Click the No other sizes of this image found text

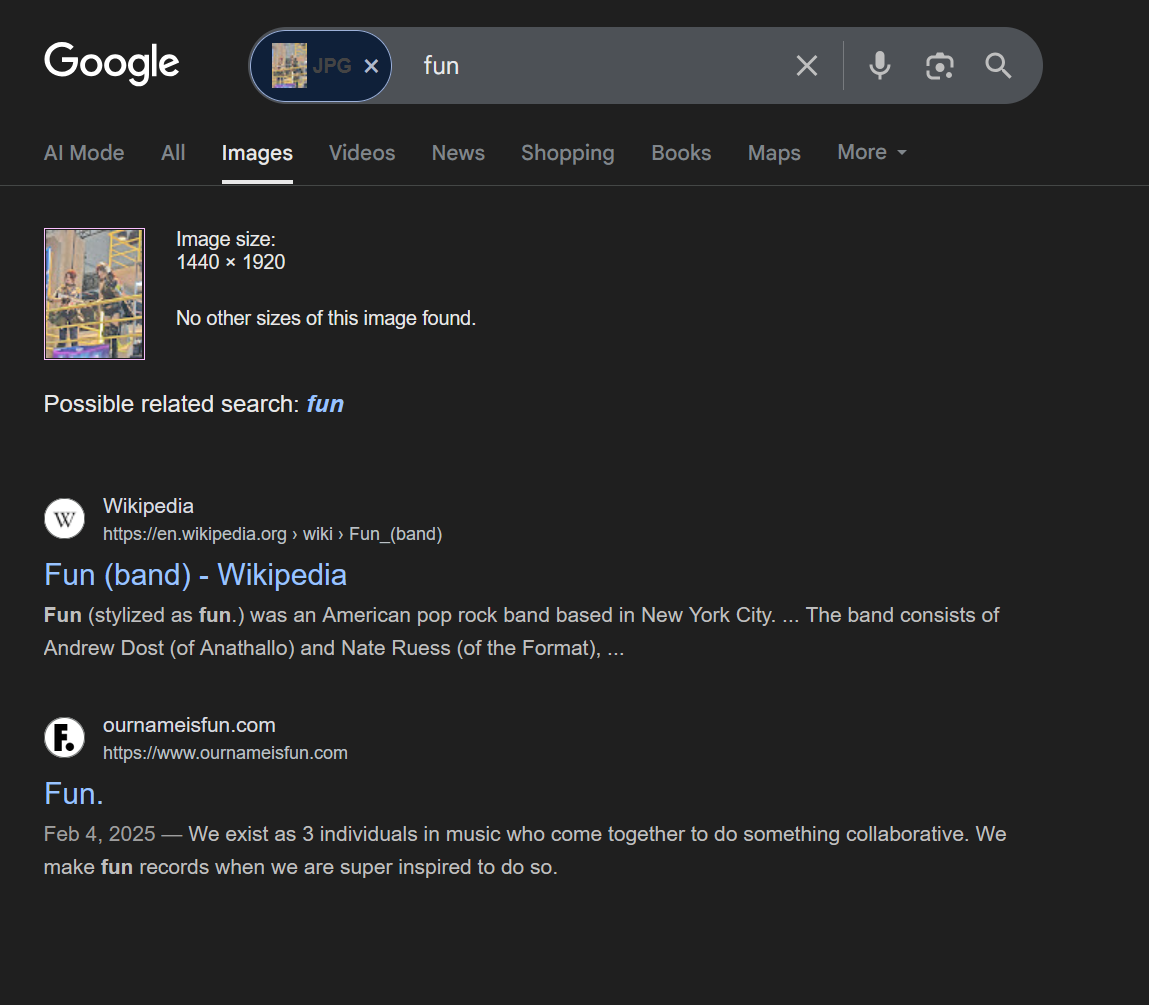(x=326, y=318)
